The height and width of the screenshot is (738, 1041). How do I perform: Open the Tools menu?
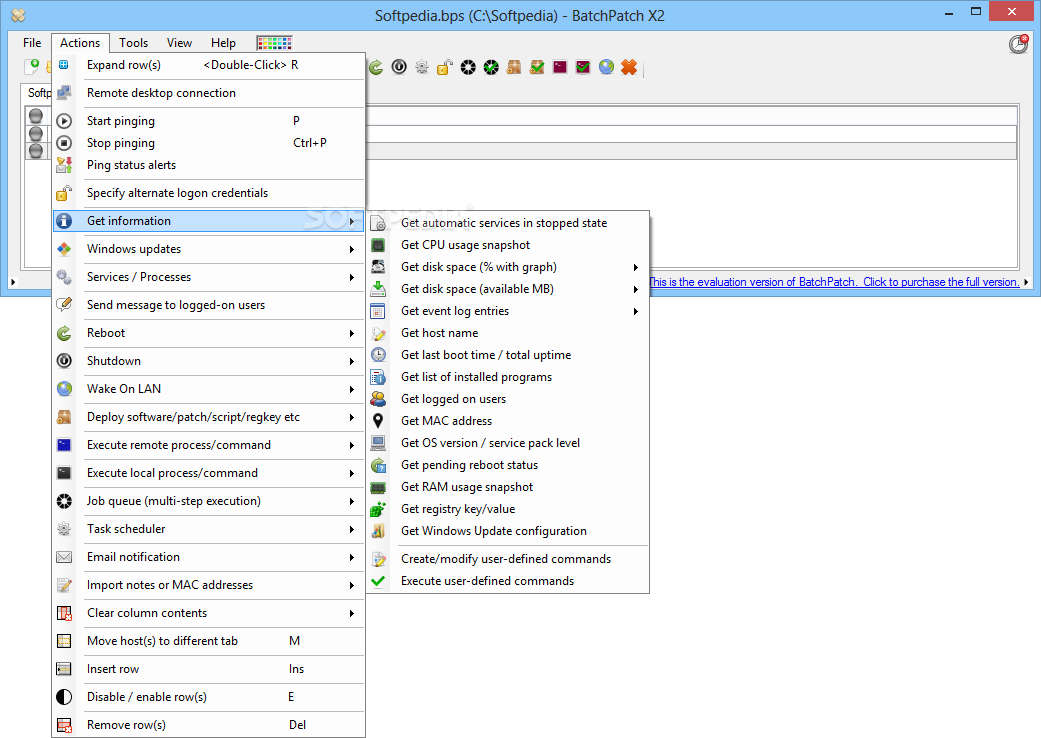tap(133, 42)
